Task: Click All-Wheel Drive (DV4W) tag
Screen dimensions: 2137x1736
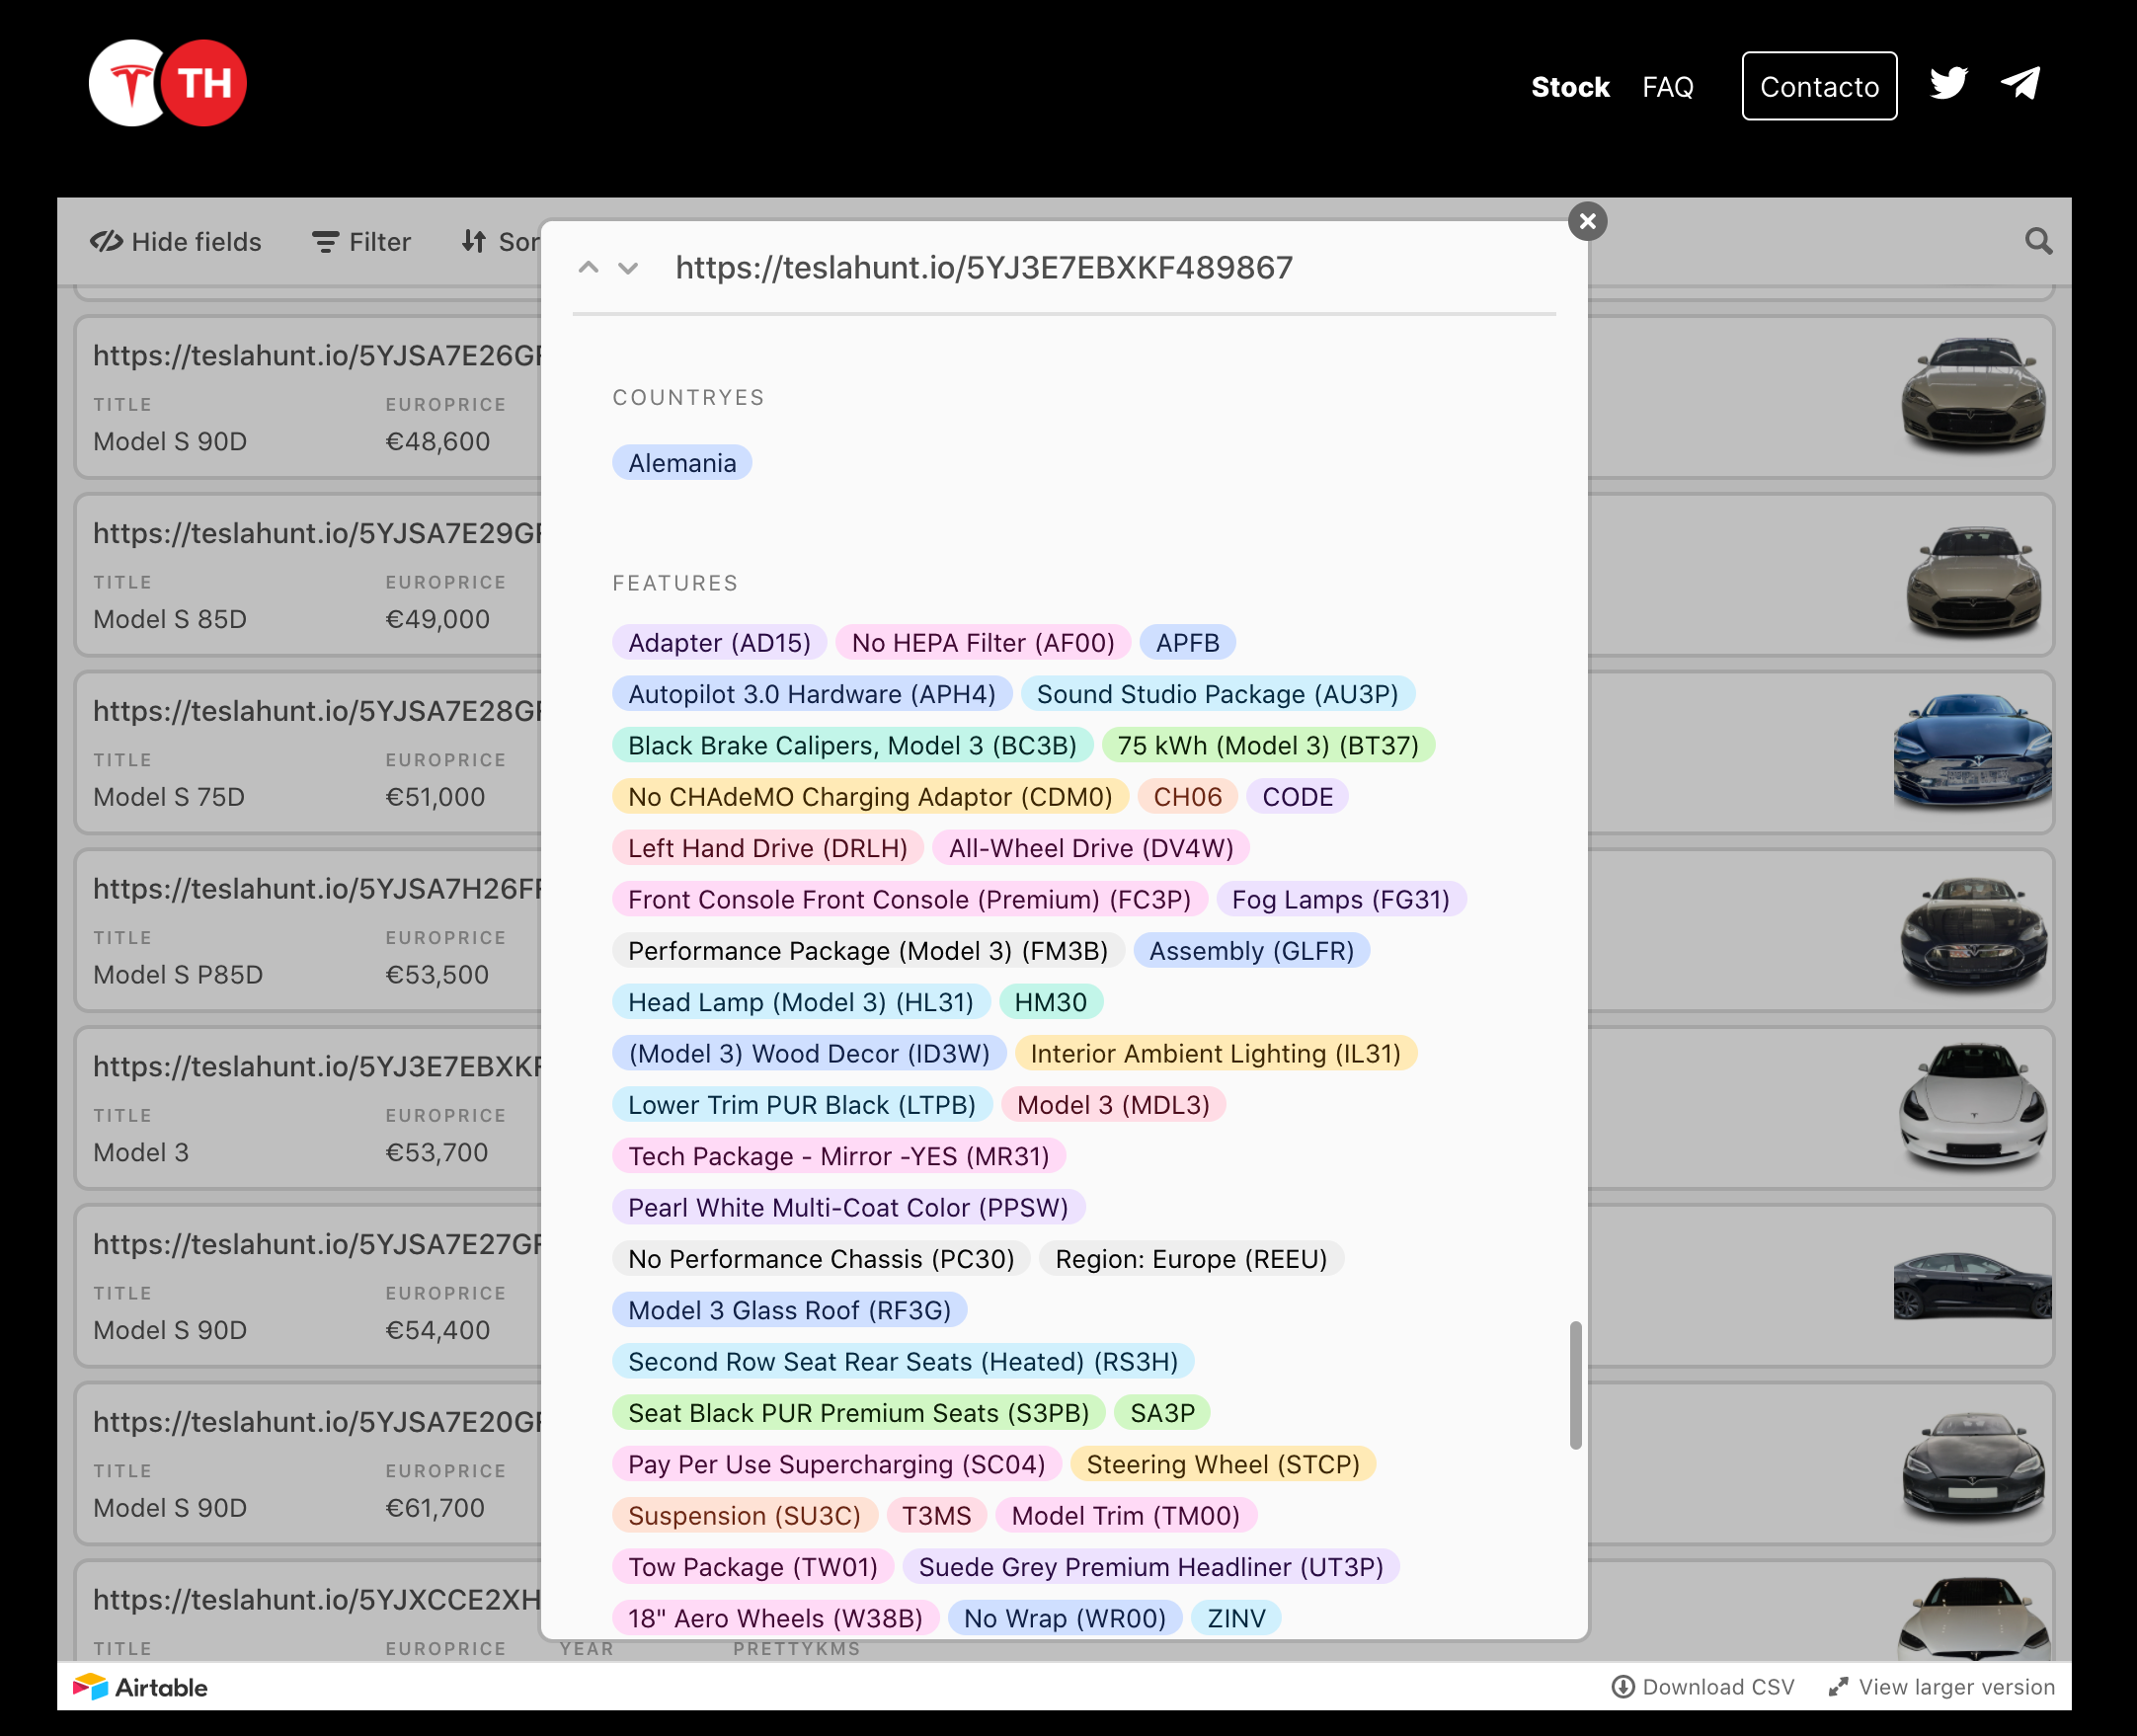Action: point(1091,848)
